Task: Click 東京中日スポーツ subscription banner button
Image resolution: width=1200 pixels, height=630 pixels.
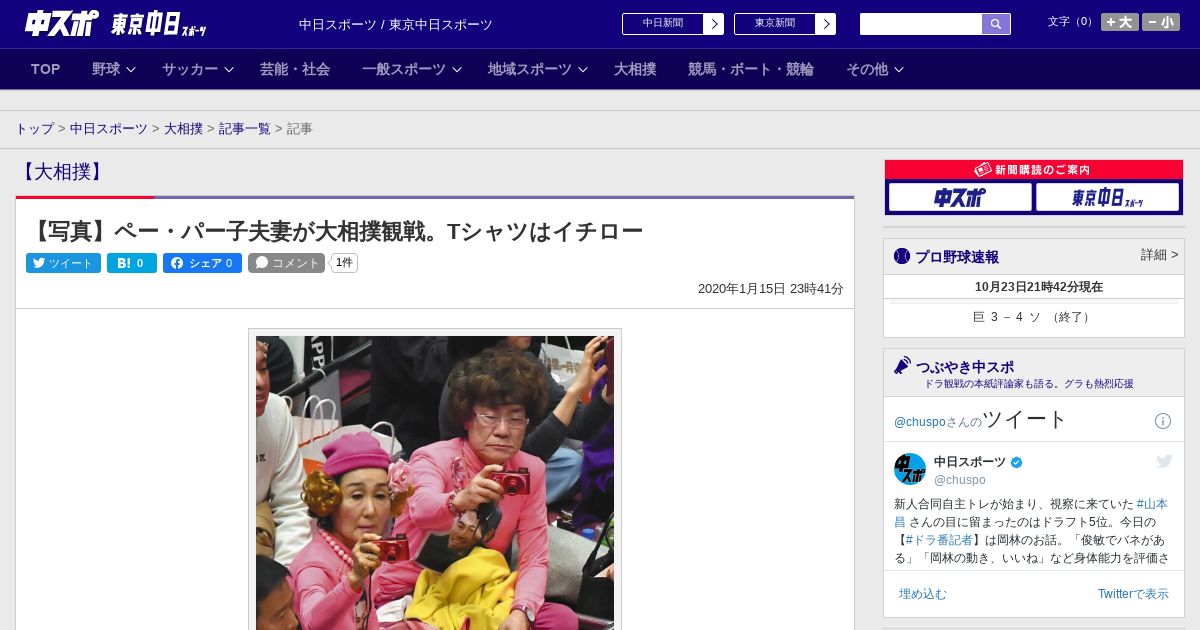Action: tap(1108, 198)
